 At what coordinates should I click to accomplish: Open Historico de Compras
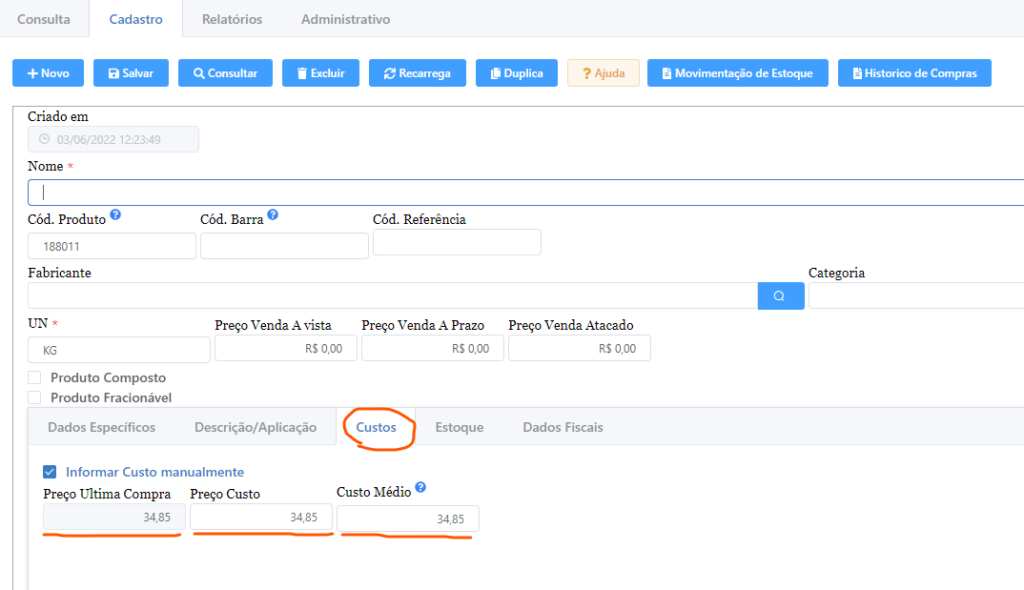tap(914, 73)
